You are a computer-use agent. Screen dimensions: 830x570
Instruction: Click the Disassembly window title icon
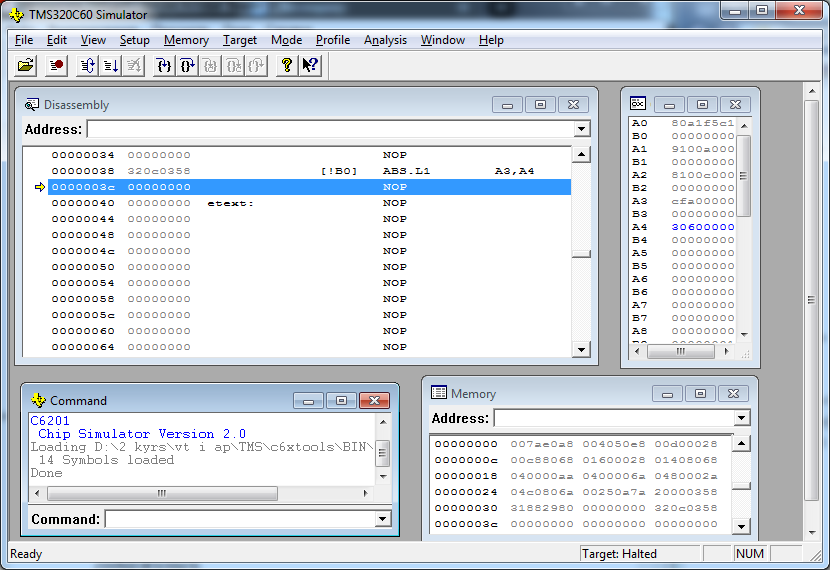point(32,104)
